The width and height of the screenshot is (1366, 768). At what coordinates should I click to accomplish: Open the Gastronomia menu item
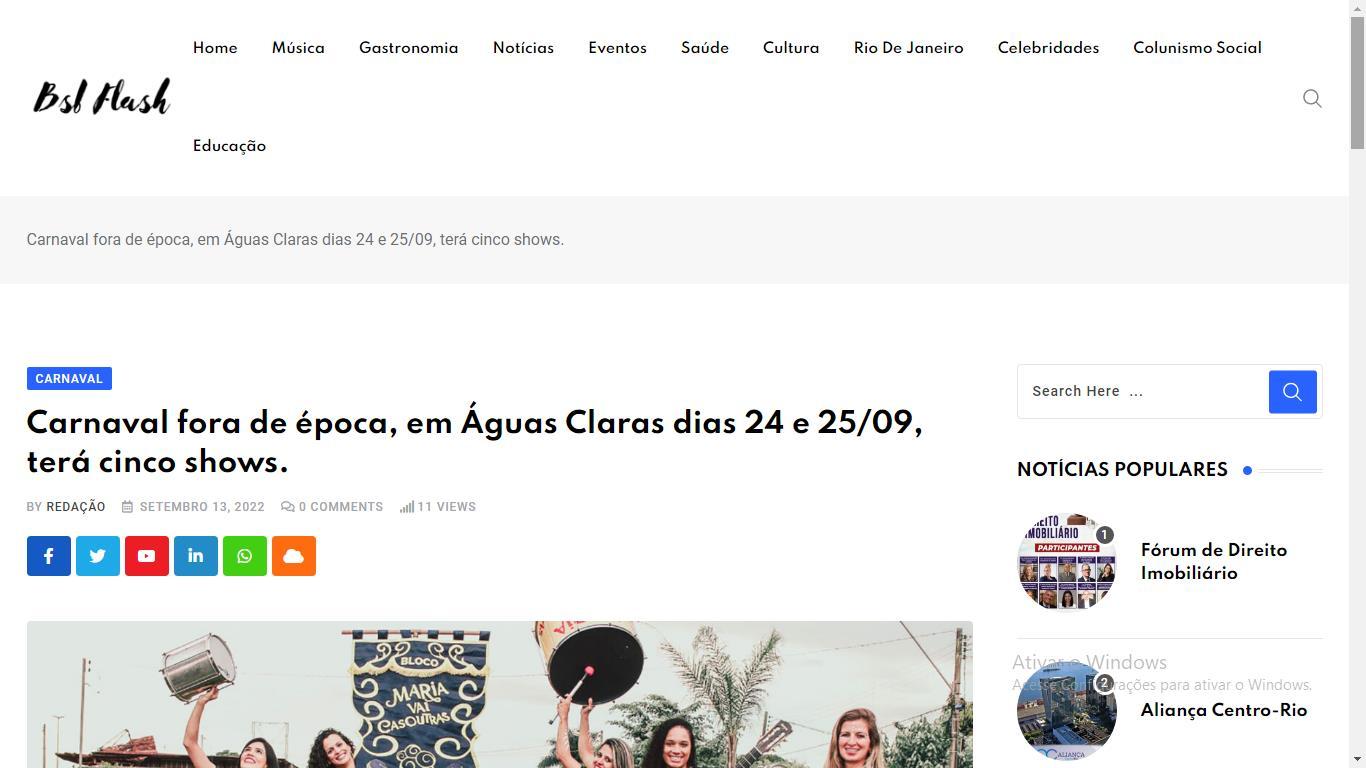point(409,48)
